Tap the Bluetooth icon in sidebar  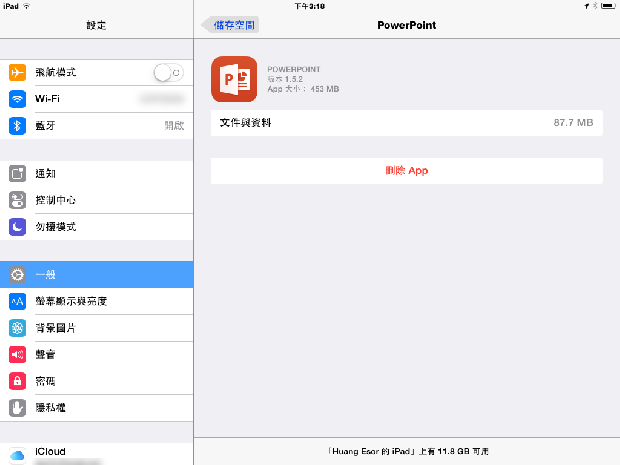click(17, 126)
